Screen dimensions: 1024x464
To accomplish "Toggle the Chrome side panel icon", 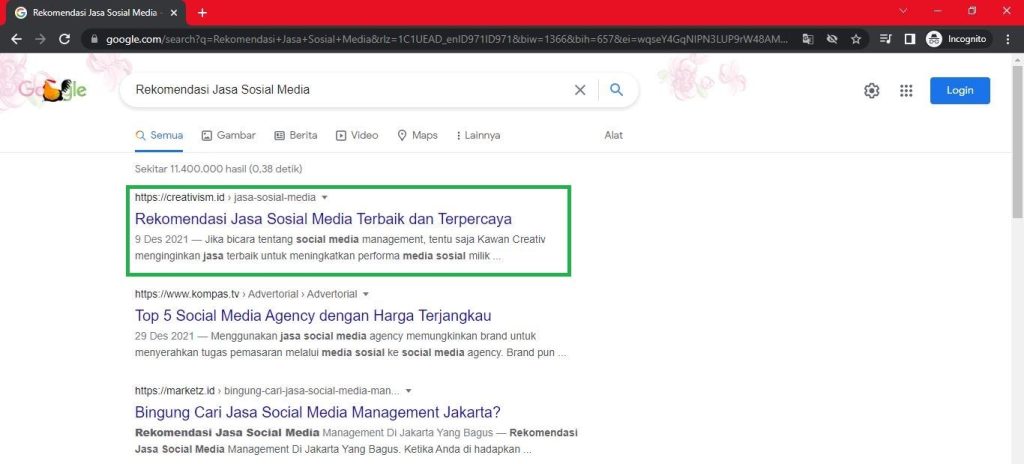I will coord(909,39).
